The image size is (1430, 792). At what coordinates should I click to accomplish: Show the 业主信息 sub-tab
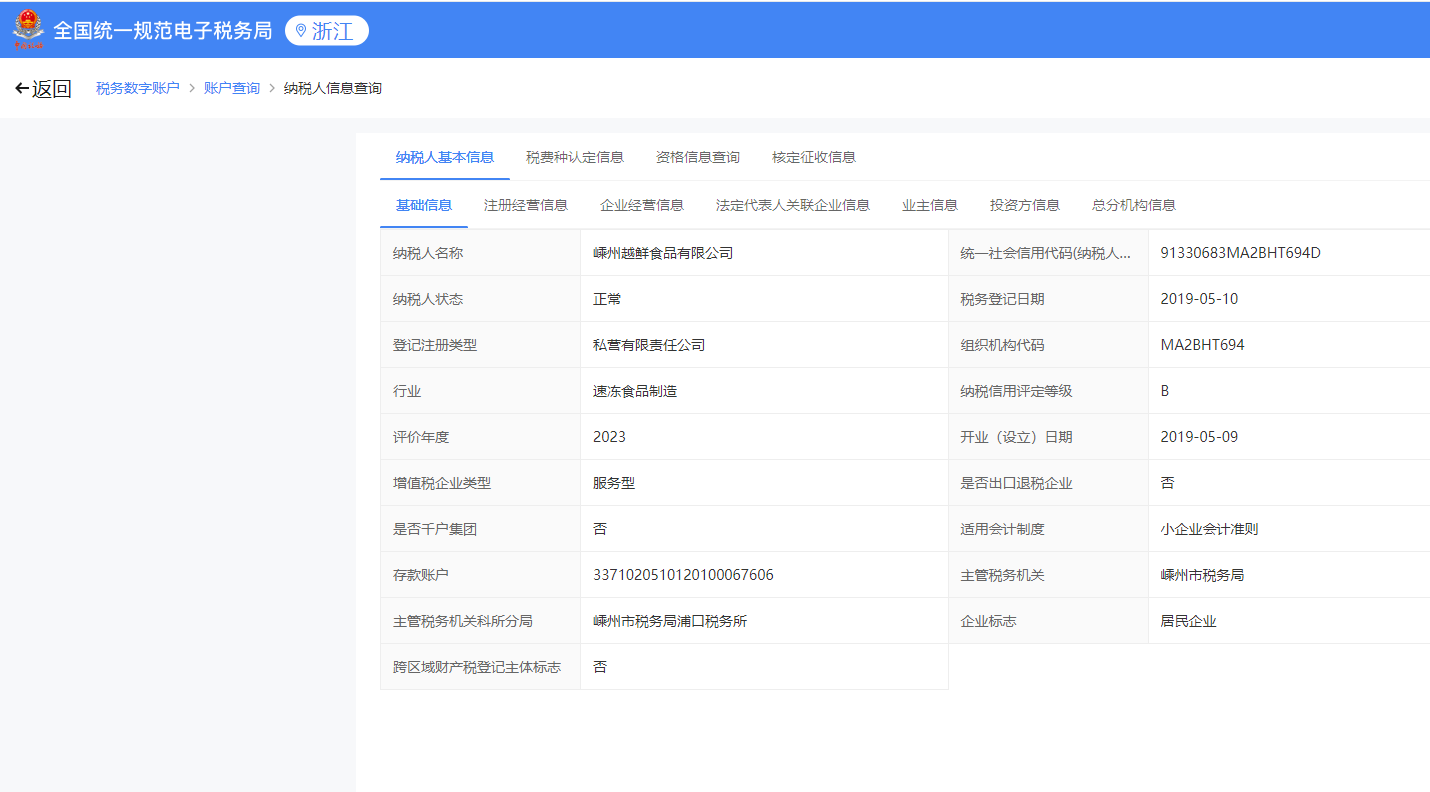click(x=929, y=205)
